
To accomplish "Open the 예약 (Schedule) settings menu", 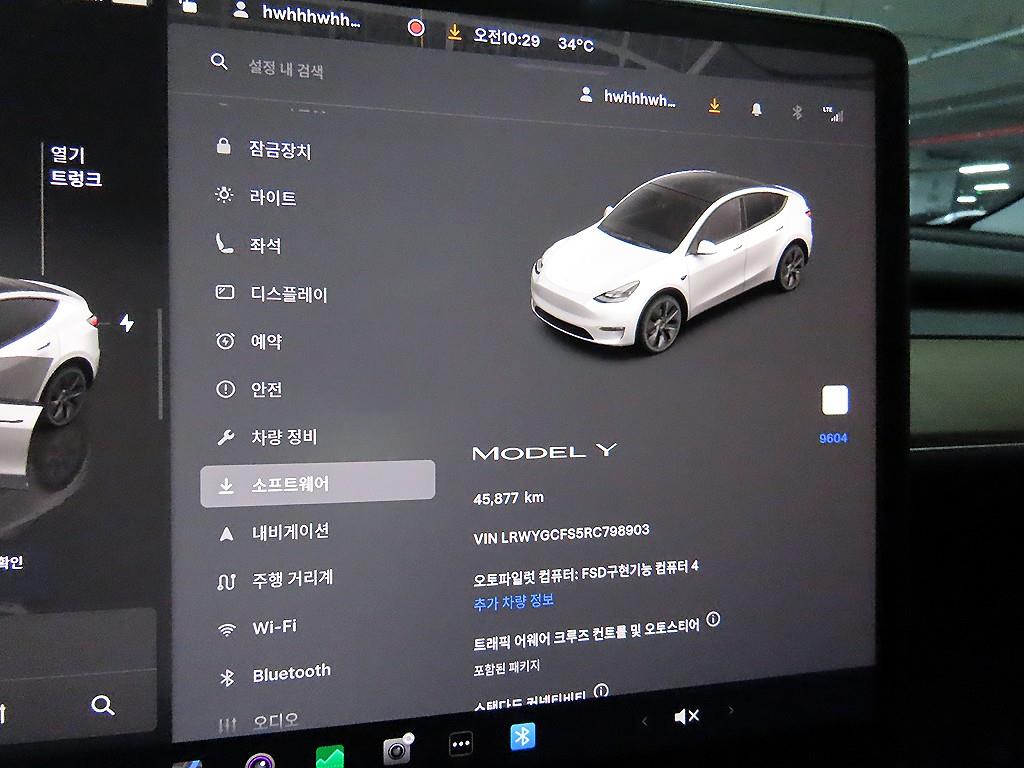I will 249,342.
